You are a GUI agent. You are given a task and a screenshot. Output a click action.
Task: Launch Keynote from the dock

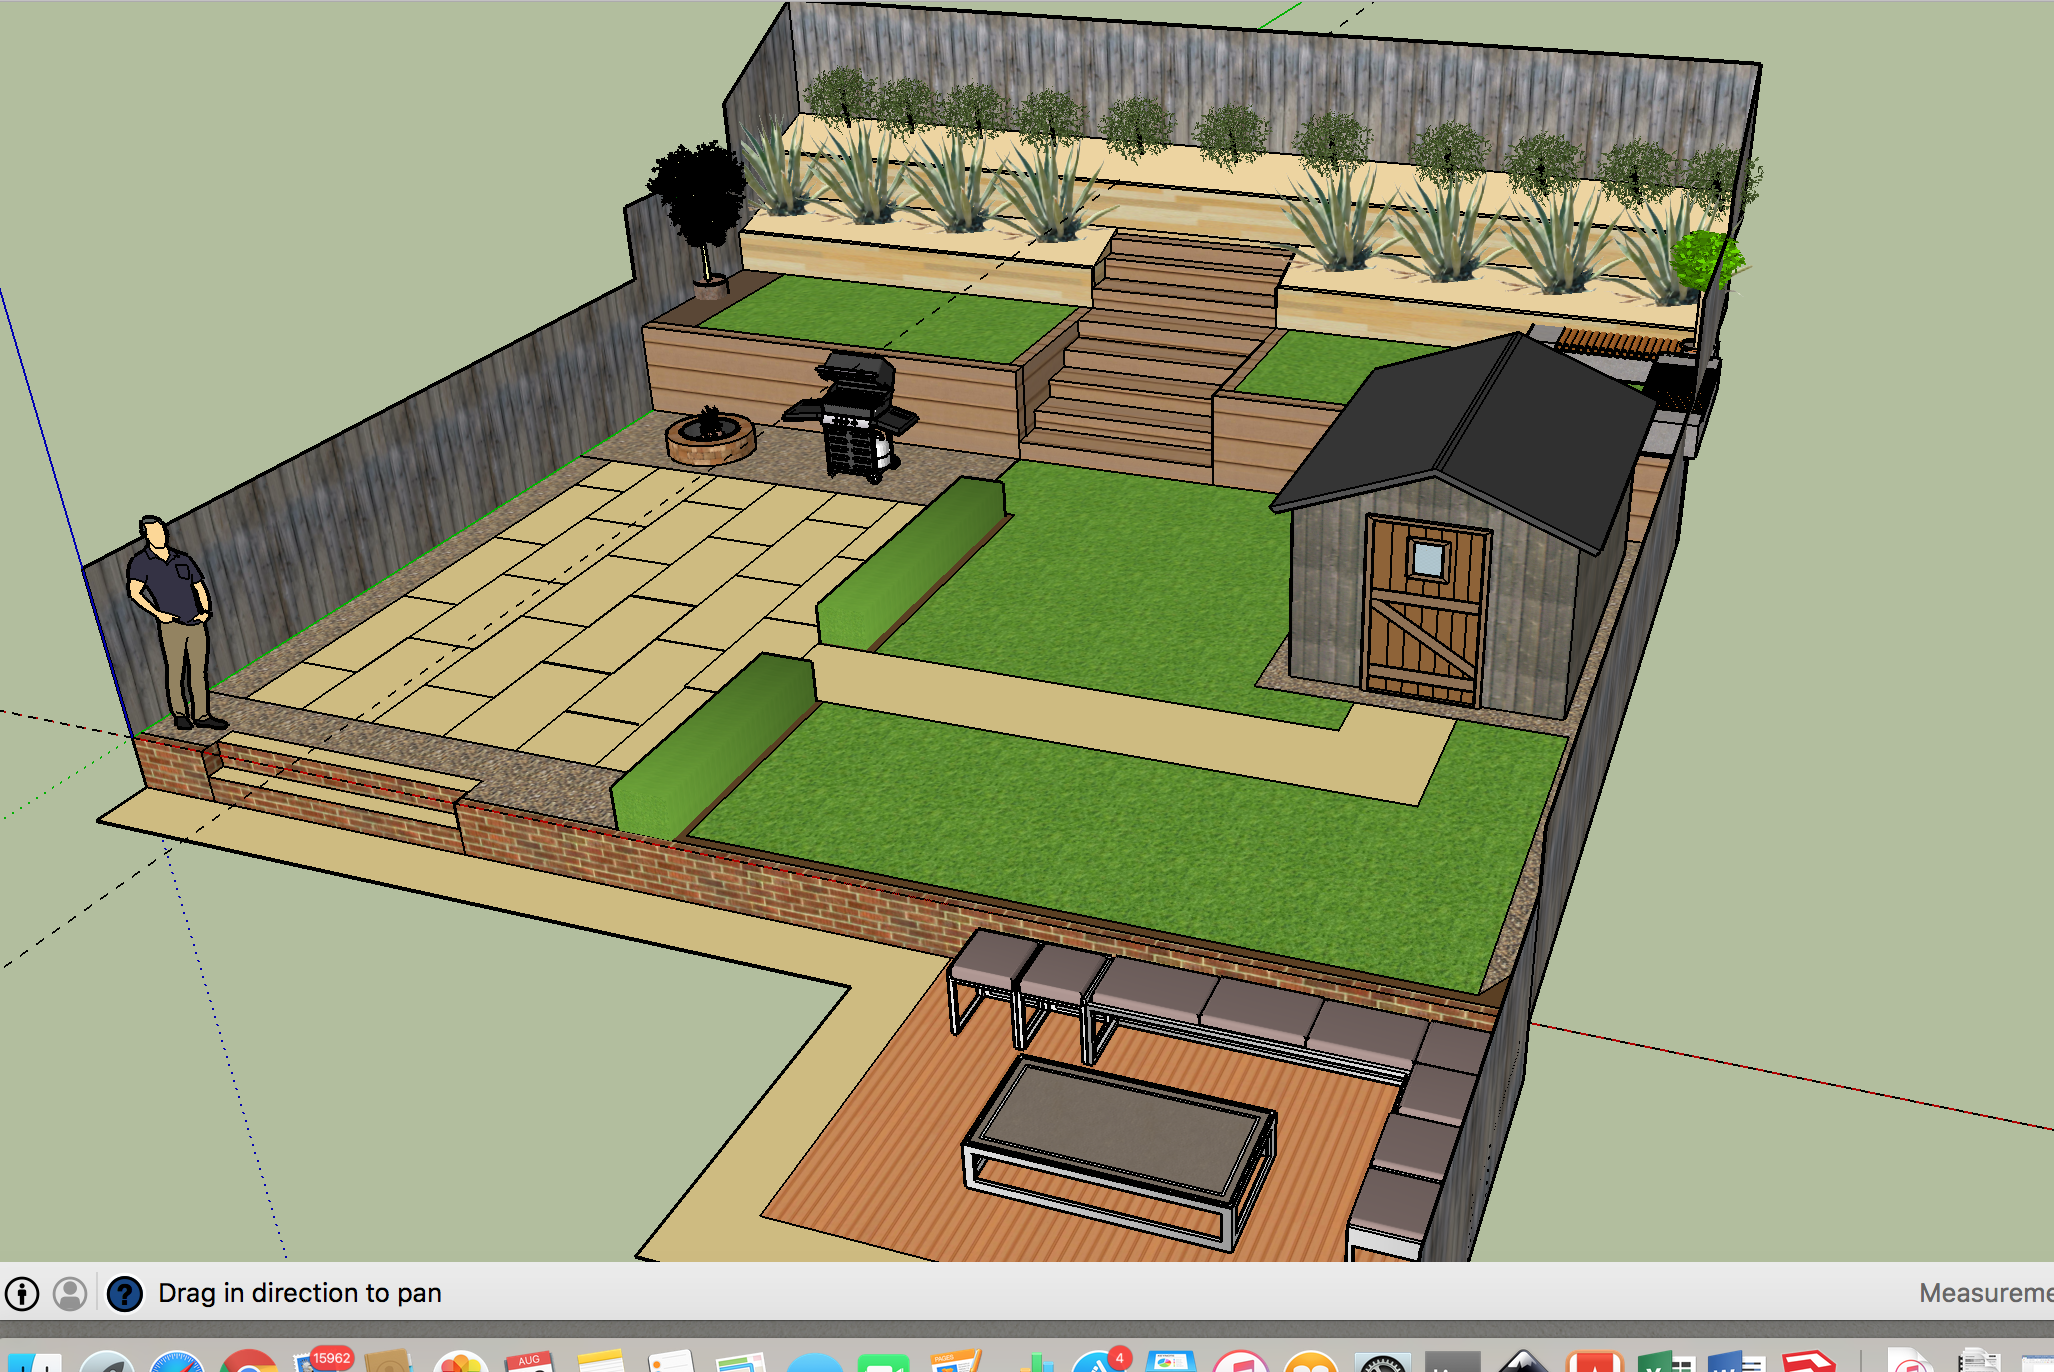[x=1170, y=1363]
